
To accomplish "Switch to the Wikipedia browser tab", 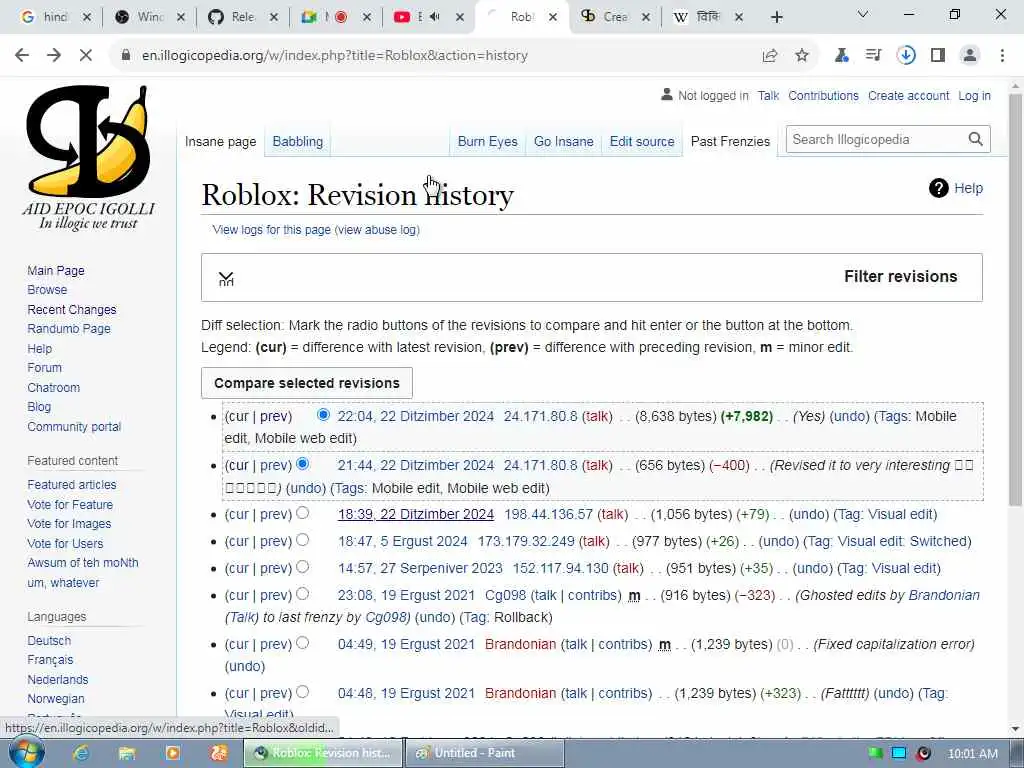I will coord(708,17).
